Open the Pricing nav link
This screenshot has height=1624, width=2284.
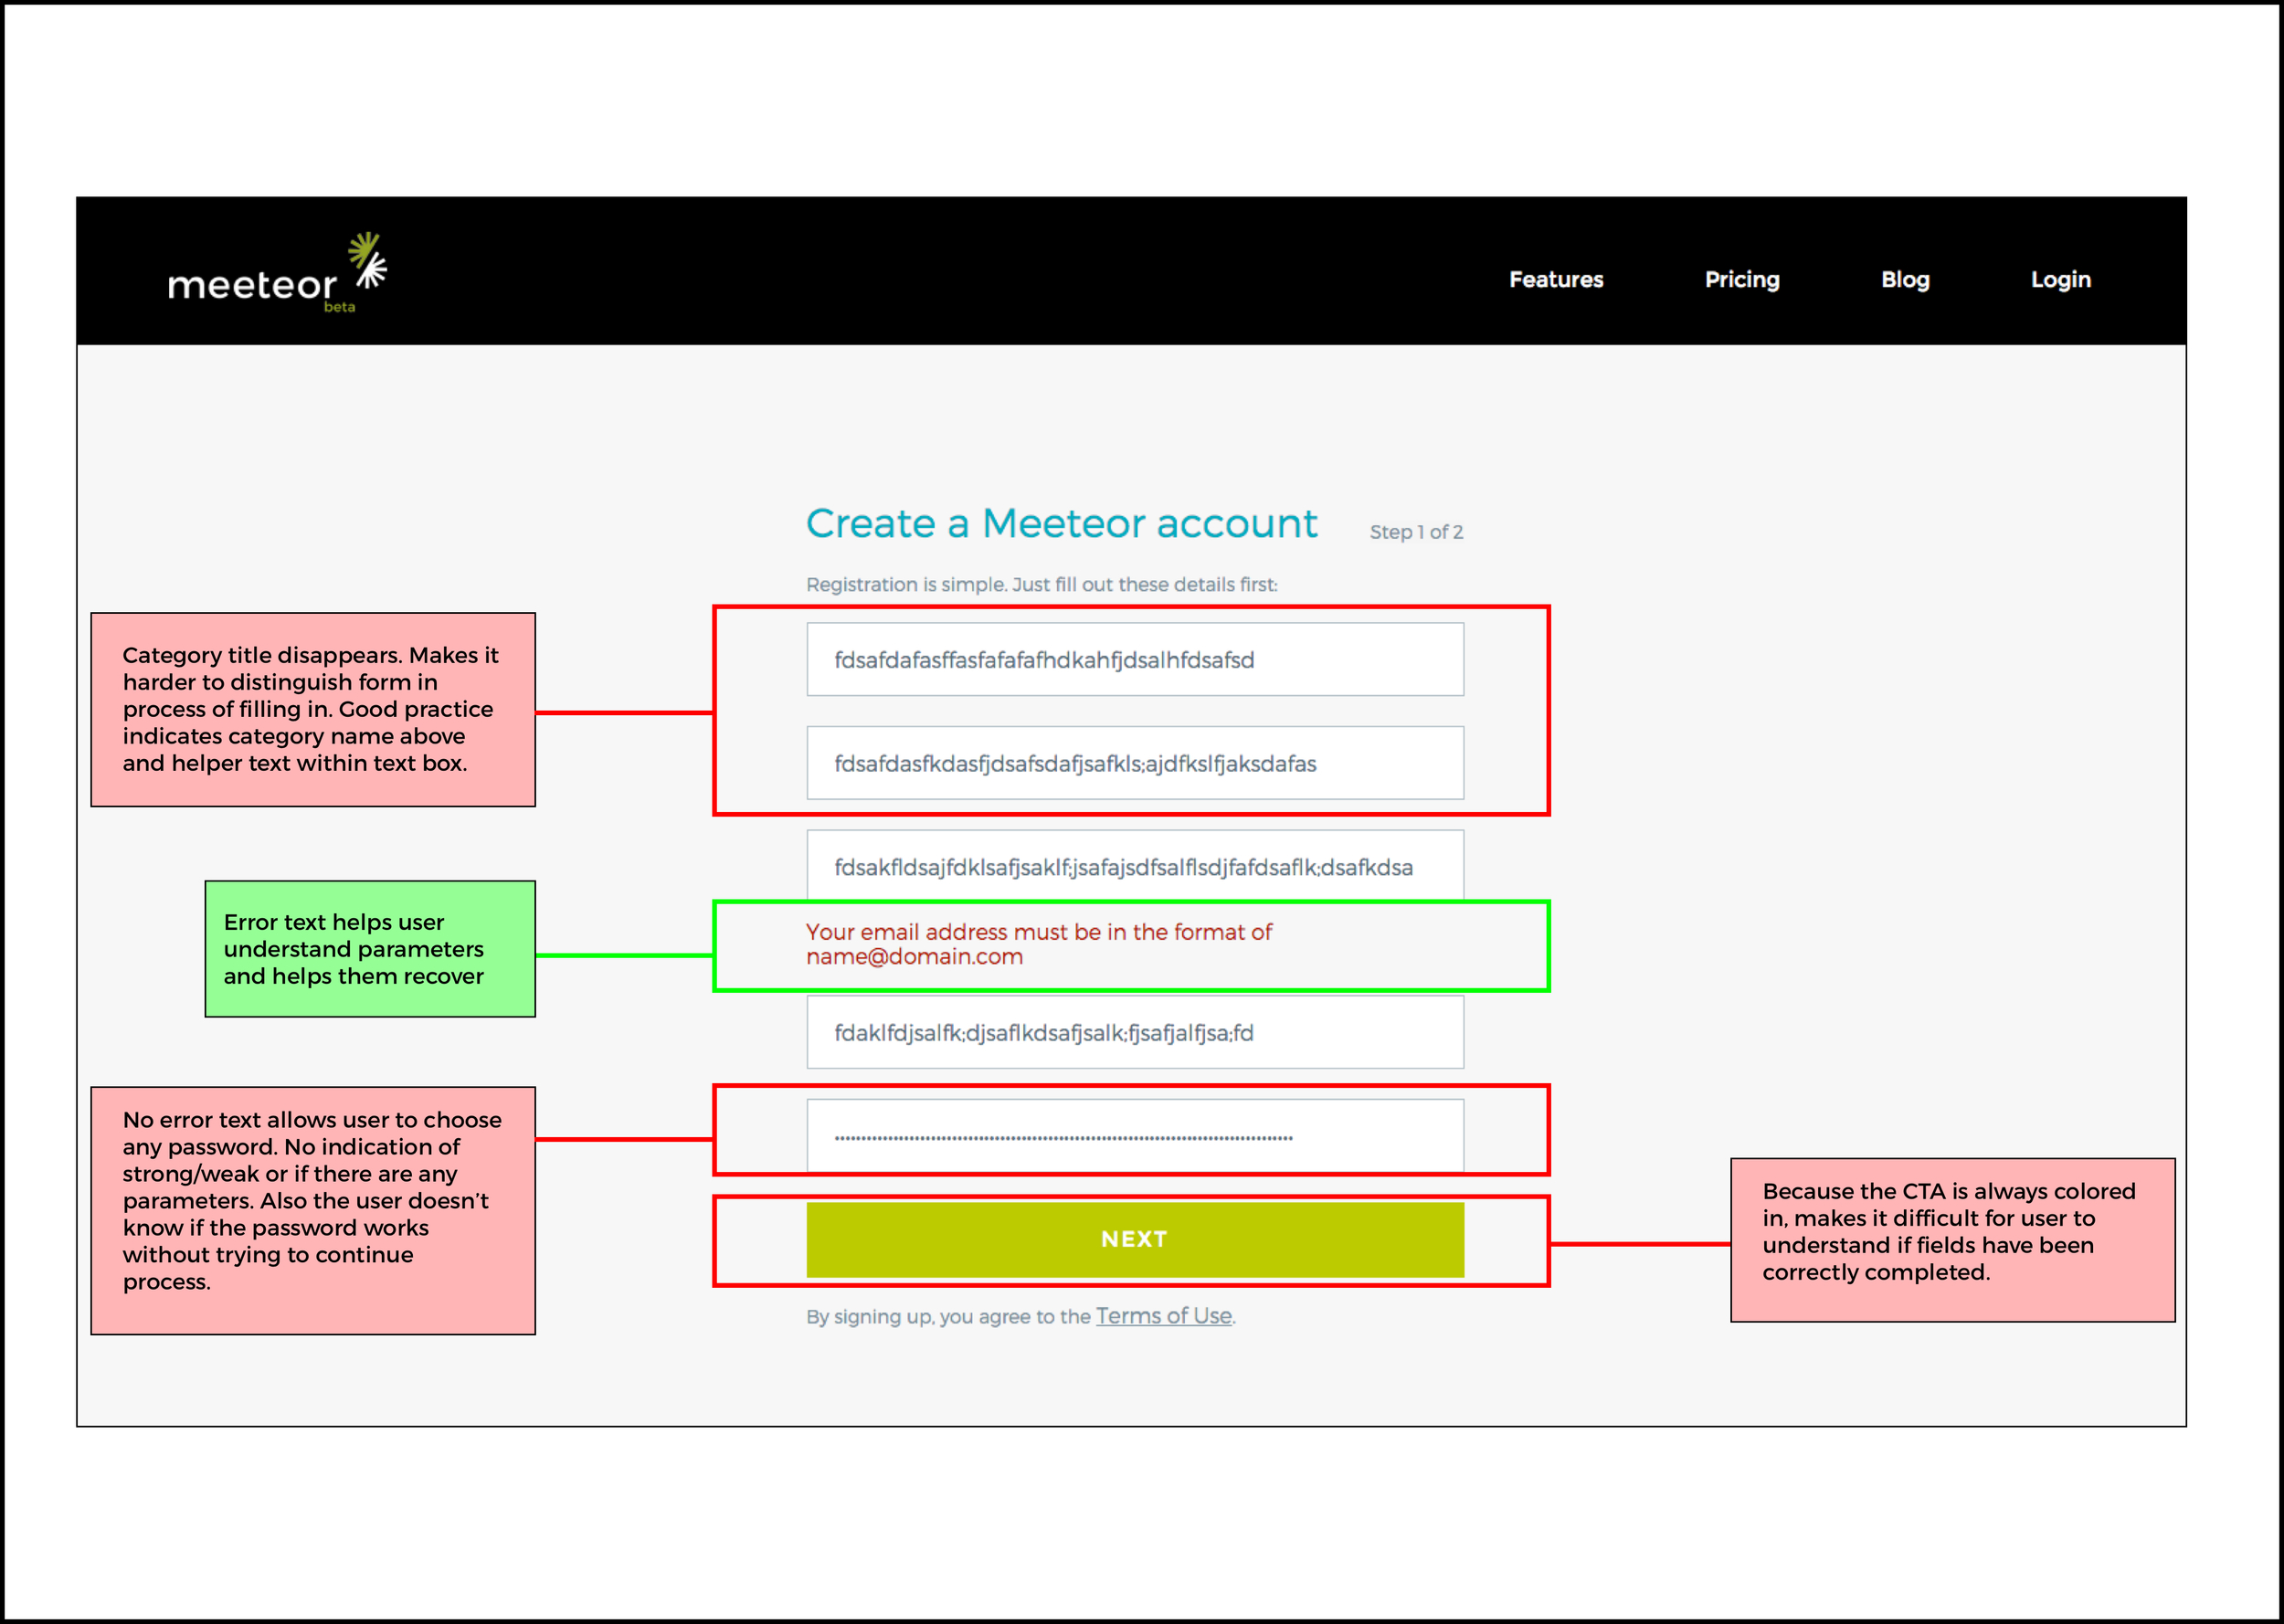click(x=1742, y=280)
